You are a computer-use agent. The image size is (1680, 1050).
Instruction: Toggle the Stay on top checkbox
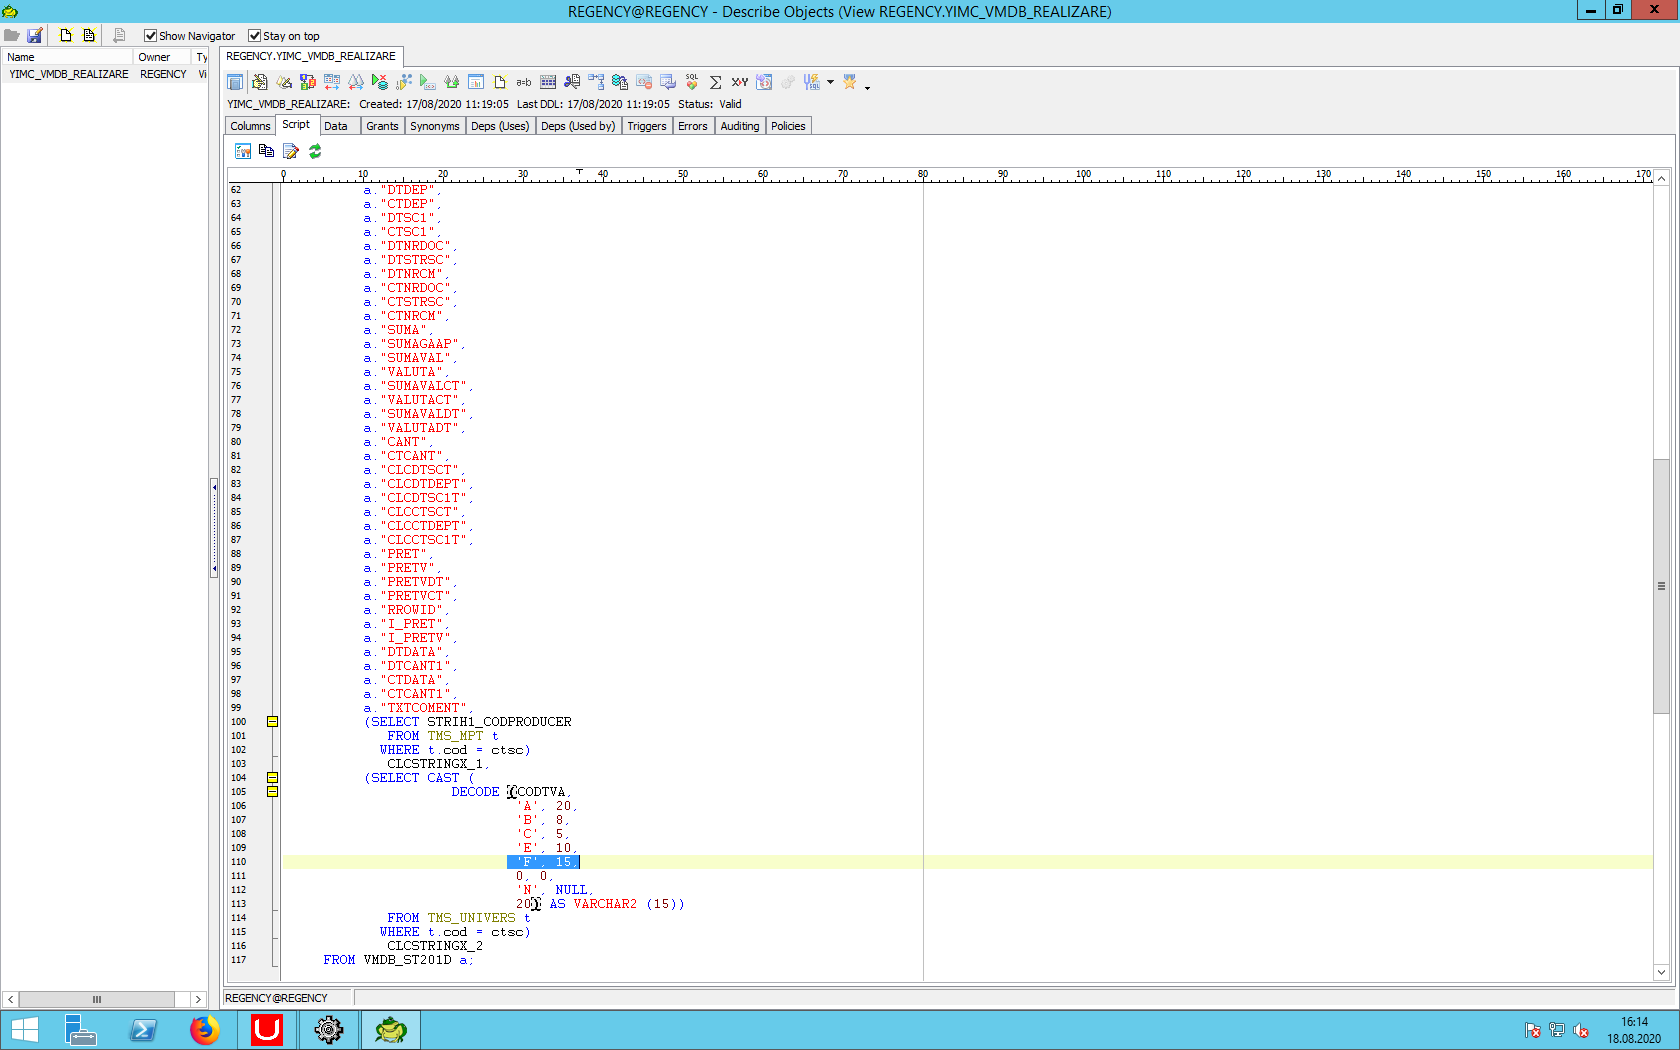(254, 36)
